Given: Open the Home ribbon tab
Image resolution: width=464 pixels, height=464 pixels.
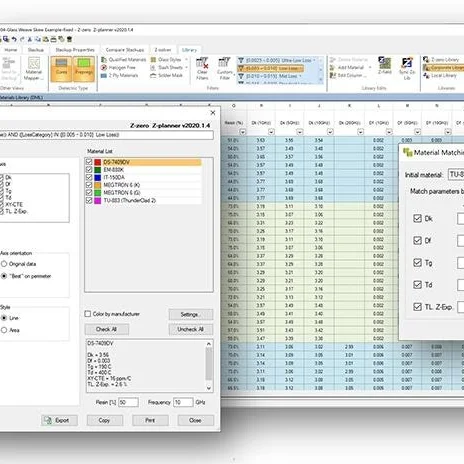Looking at the screenshot, I should 11,50.
